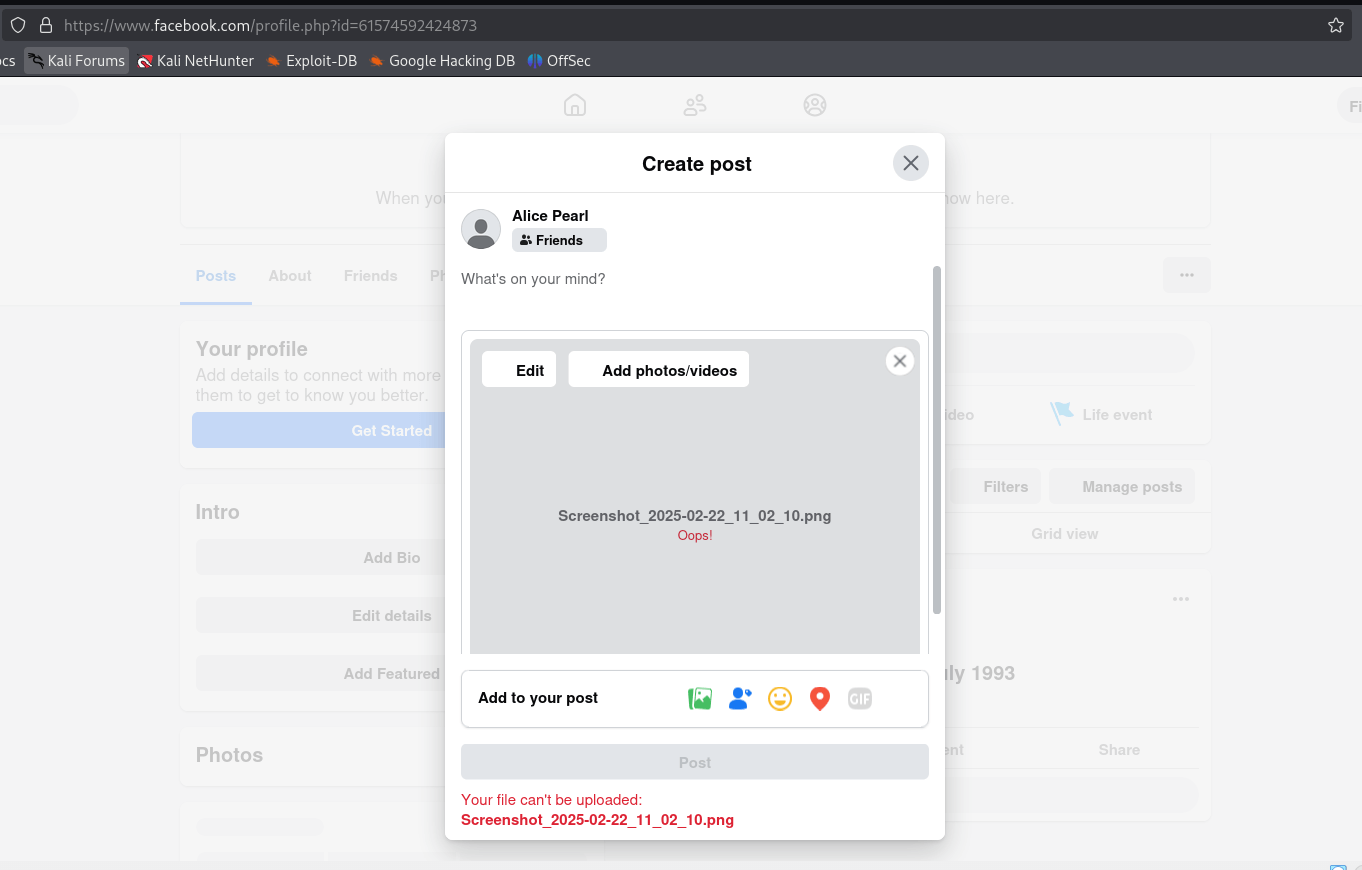Image resolution: width=1362 pixels, height=870 pixels.
Task: Open the Kali NetHunter bookmark
Action: [x=196, y=61]
